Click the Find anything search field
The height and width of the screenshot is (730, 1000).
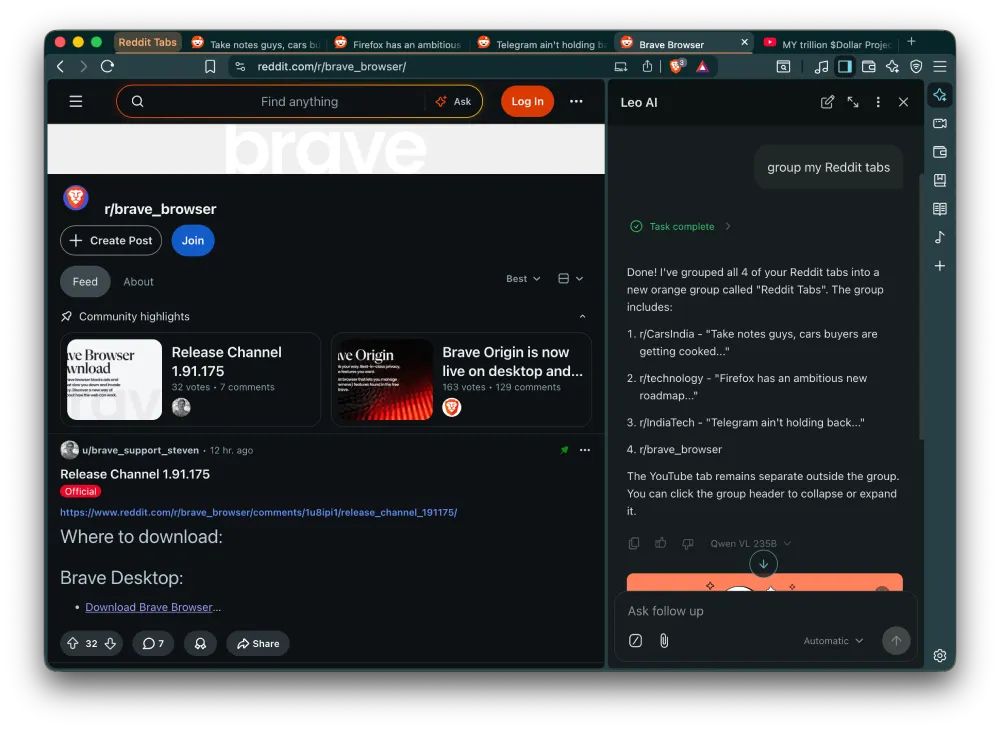[299, 101]
